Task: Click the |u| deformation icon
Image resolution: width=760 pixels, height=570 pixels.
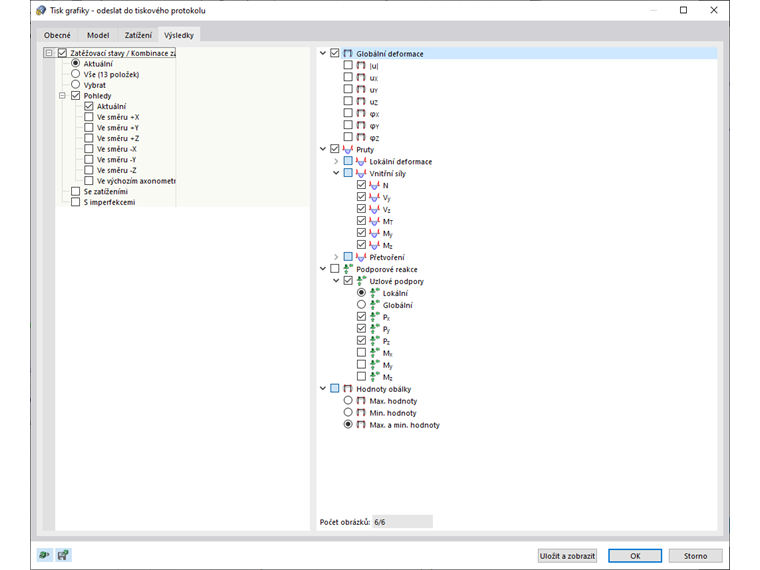Action: click(361, 65)
